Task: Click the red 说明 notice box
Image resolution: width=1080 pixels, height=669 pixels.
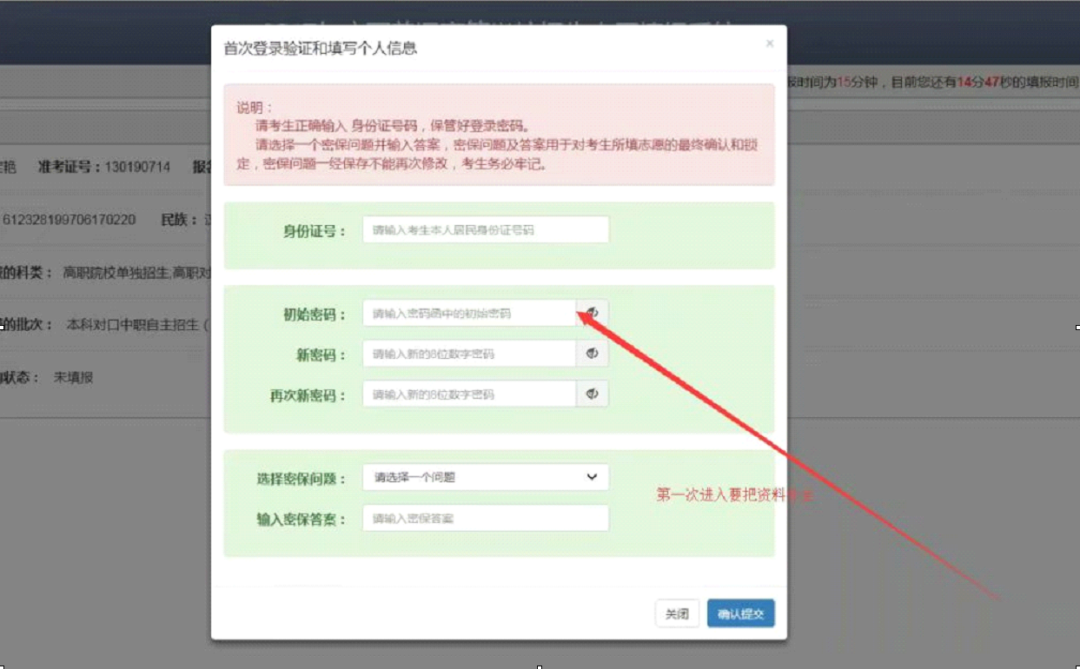Action: pyautogui.click(x=498, y=135)
